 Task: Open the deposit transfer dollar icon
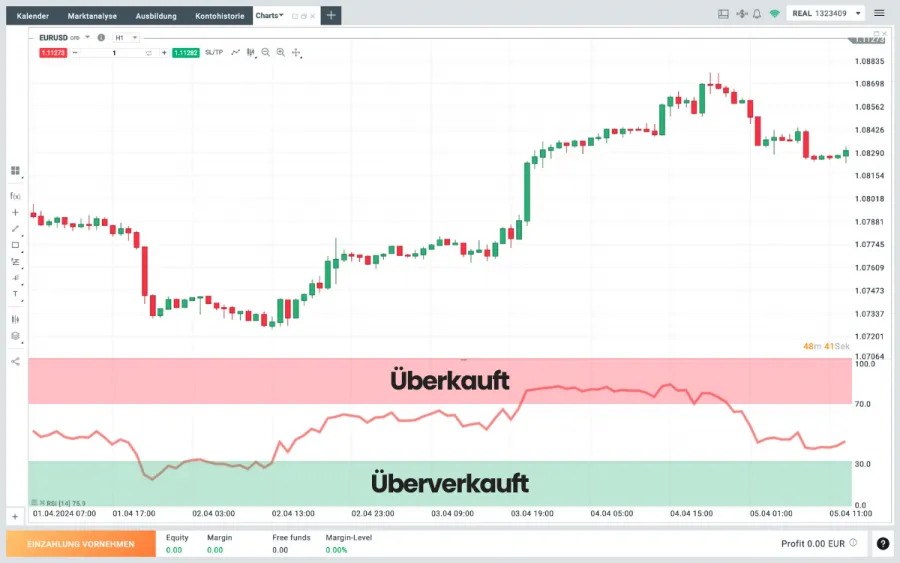(742, 14)
